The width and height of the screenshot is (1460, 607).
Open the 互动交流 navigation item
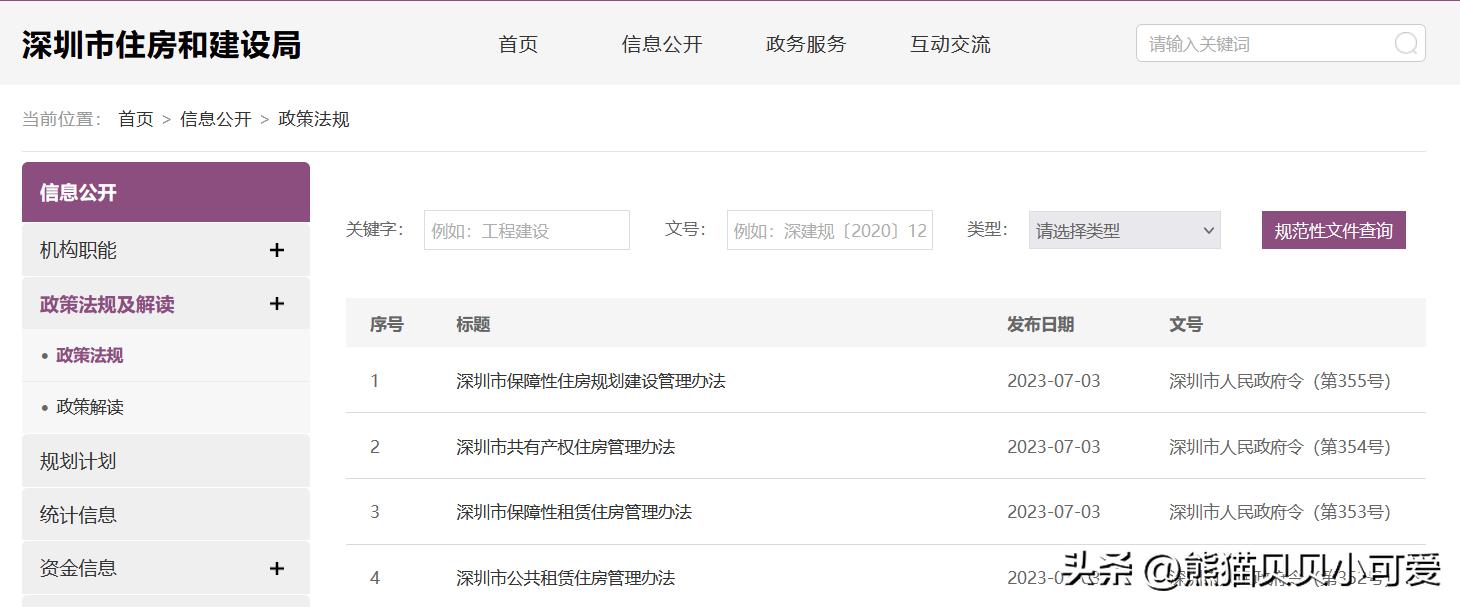pyautogui.click(x=948, y=43)
